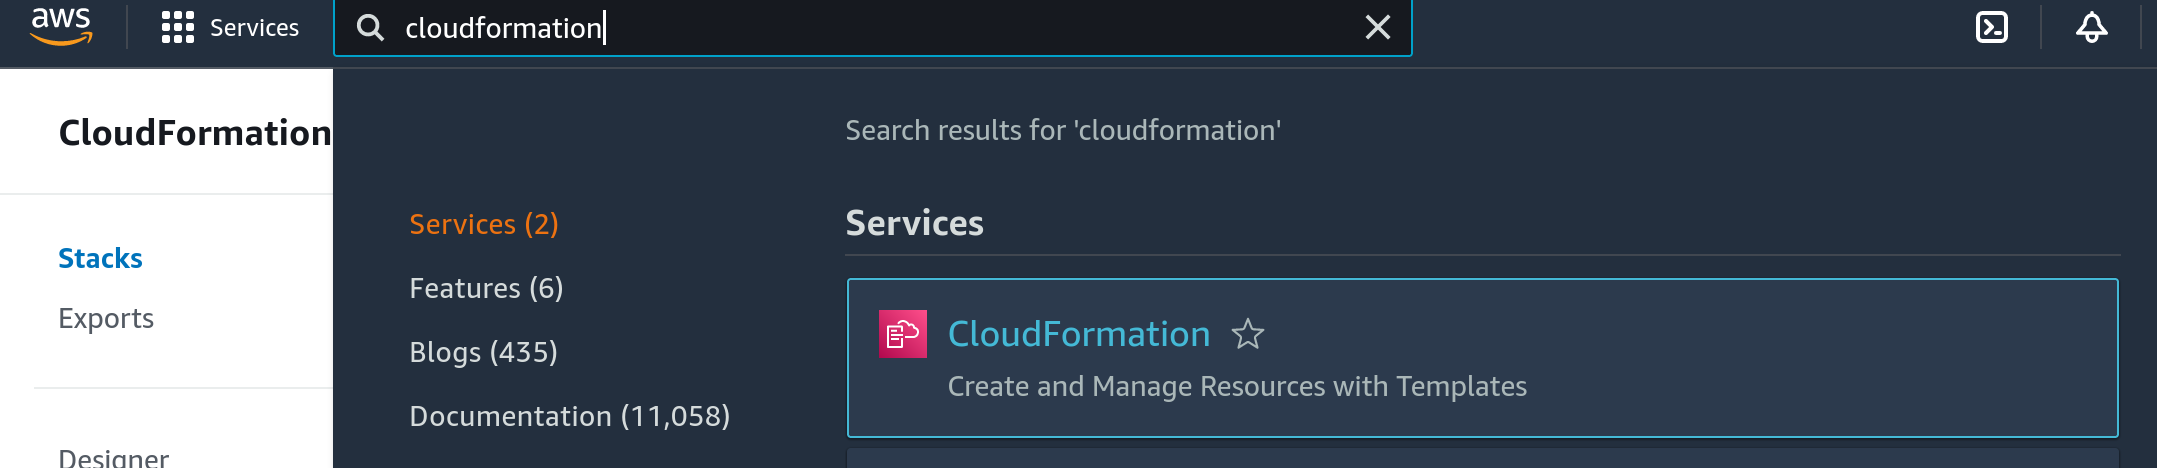This screenshot has width=2157, height=468.
Task: Click the CloudFormation sidebar heading
Action: [x=195, y=133]
